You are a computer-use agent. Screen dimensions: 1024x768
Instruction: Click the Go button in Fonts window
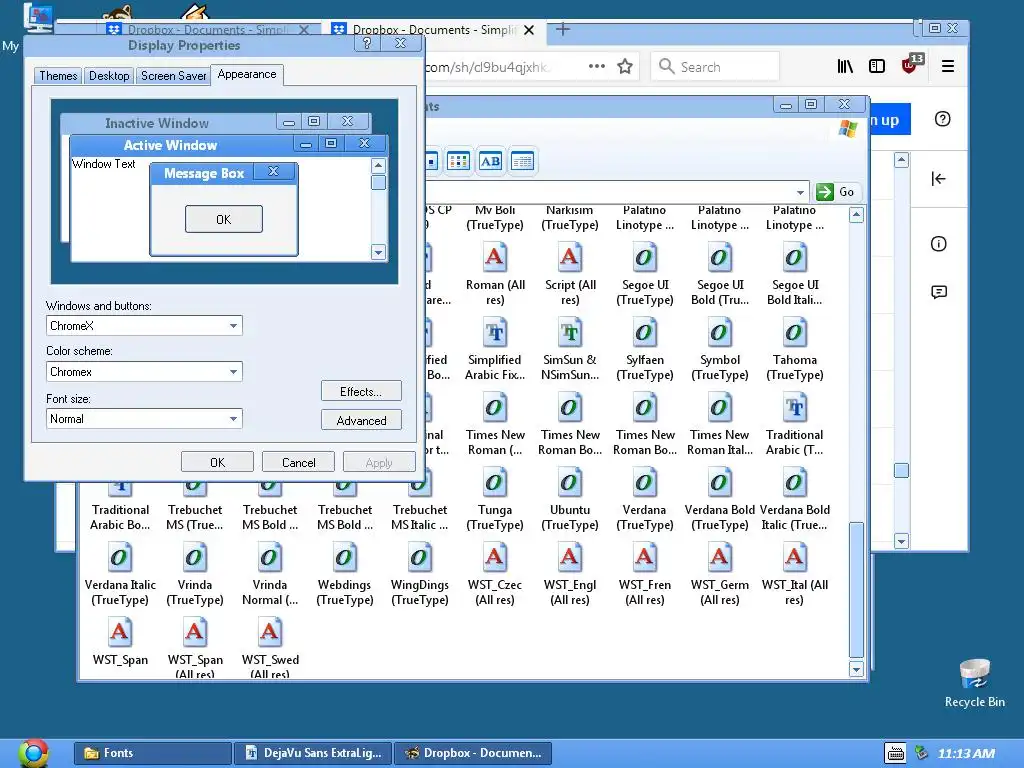[x=837, y=192]
